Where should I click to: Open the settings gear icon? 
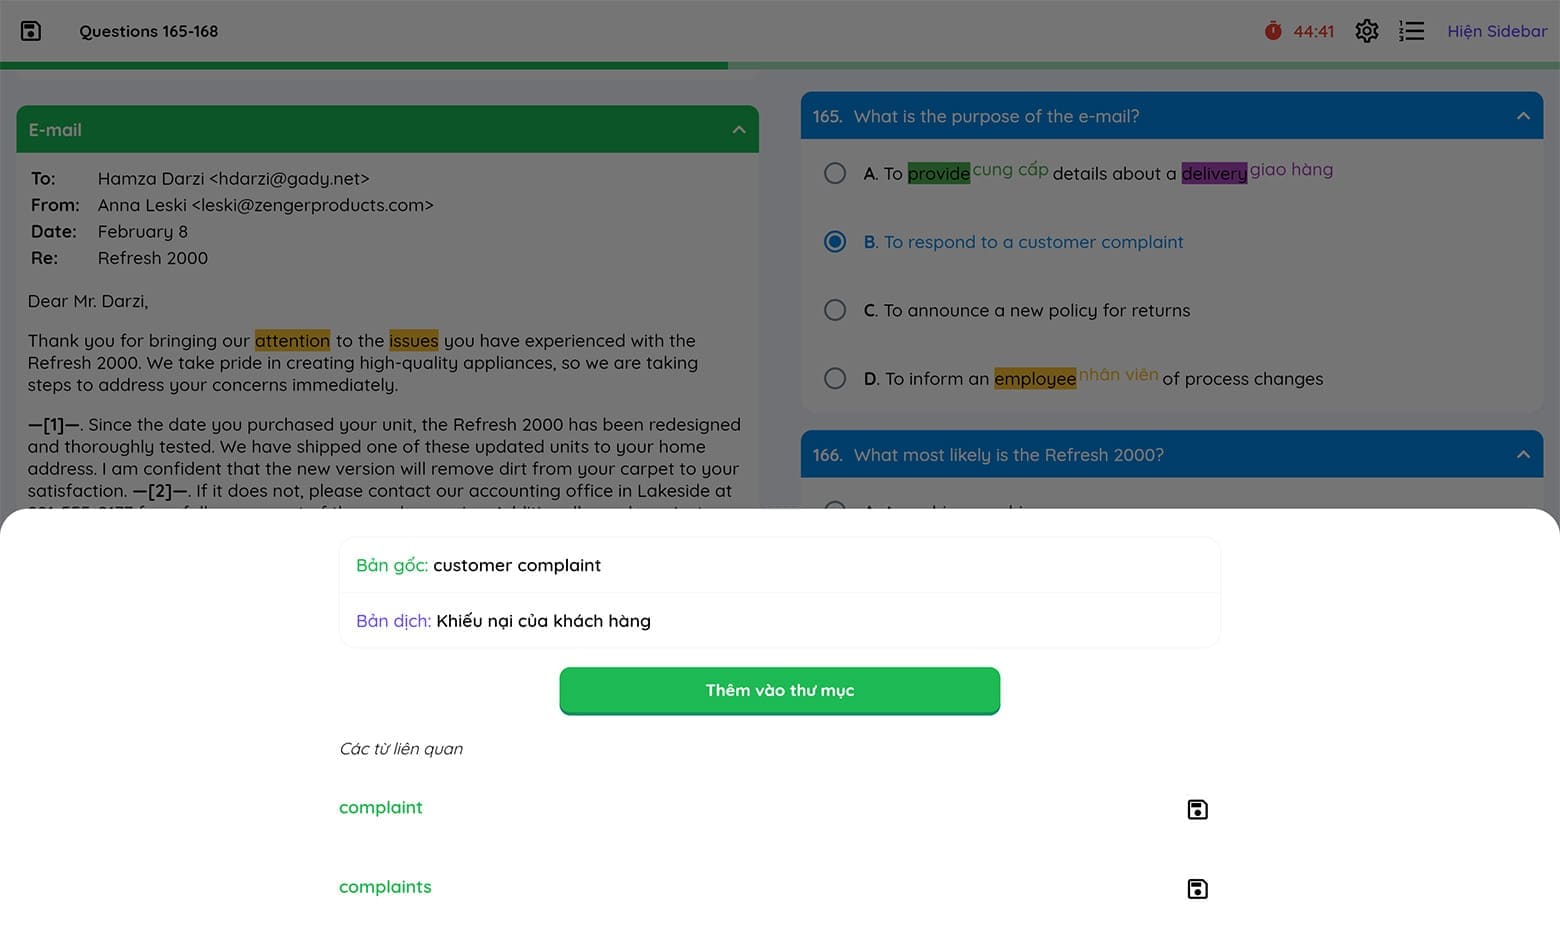(x=1366, y=31)
